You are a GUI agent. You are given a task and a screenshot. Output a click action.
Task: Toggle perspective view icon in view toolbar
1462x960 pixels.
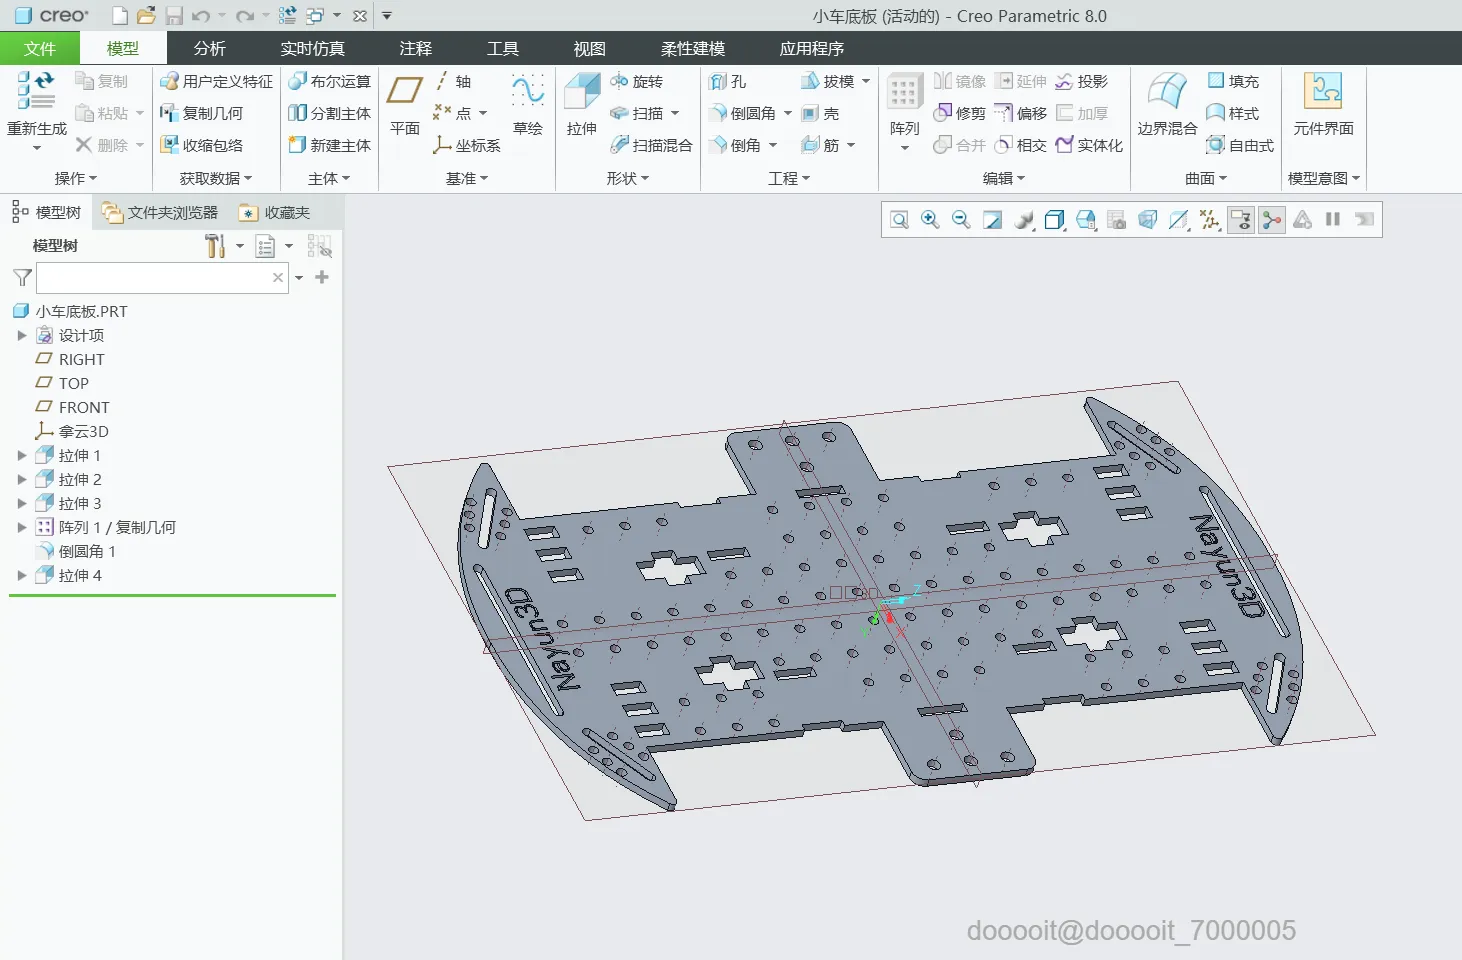[x=1148, y=220]
